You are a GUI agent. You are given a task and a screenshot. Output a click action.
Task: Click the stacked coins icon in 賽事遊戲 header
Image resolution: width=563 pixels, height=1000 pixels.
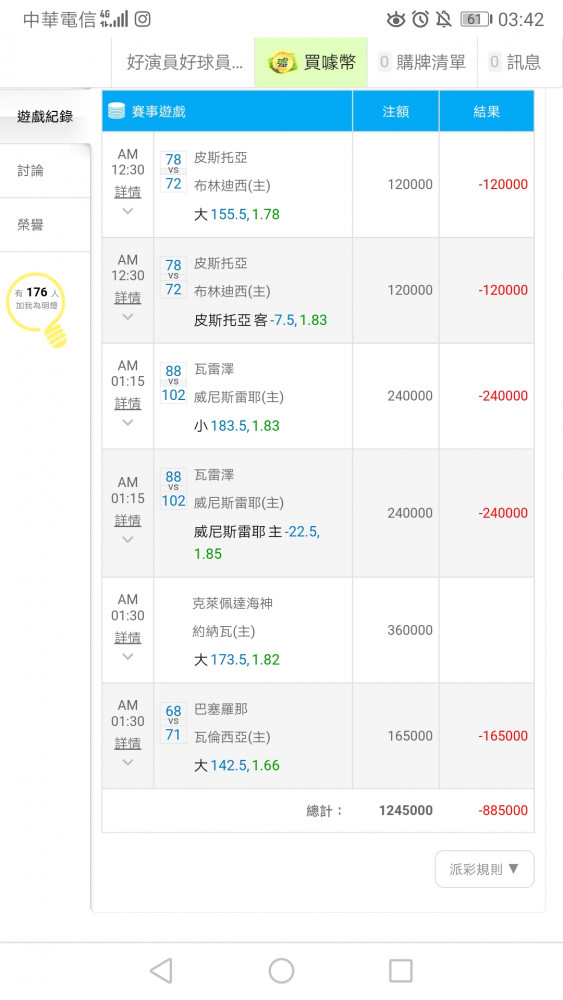click(117, 111)
